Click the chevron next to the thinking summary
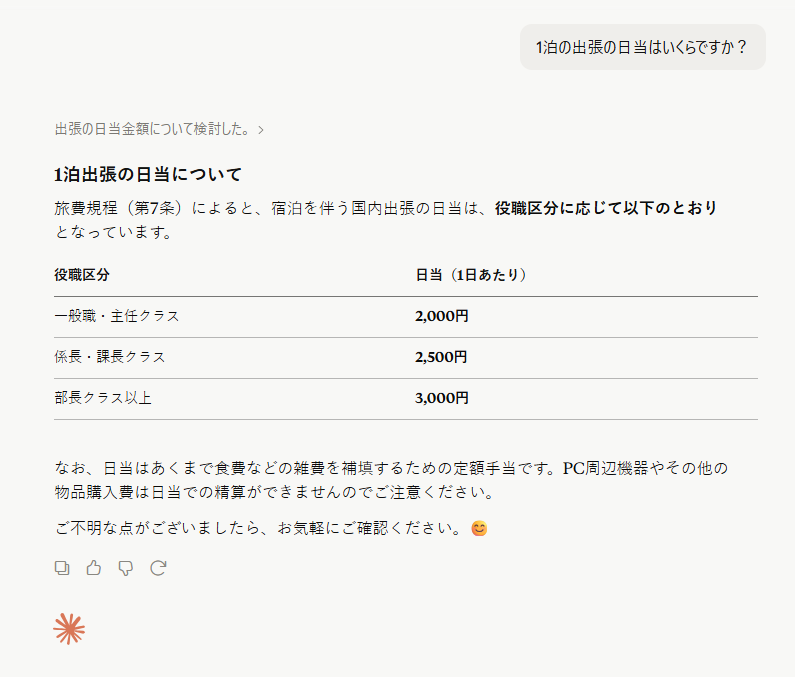The image size is (795, 677). [x=261, y=130]
